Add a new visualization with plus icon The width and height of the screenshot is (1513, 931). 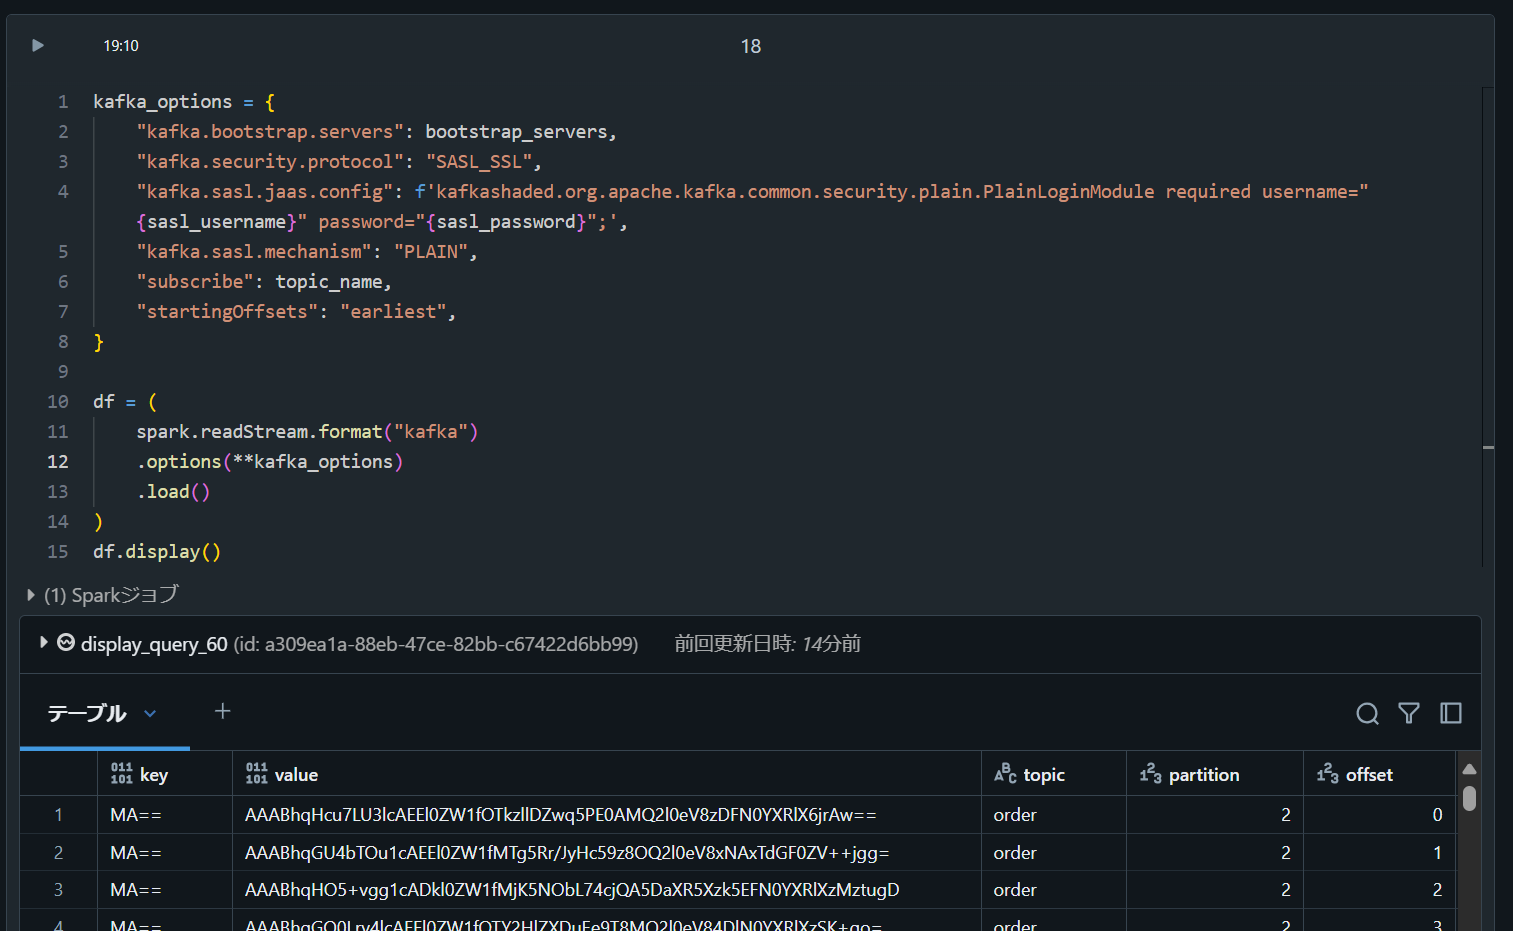222,711
